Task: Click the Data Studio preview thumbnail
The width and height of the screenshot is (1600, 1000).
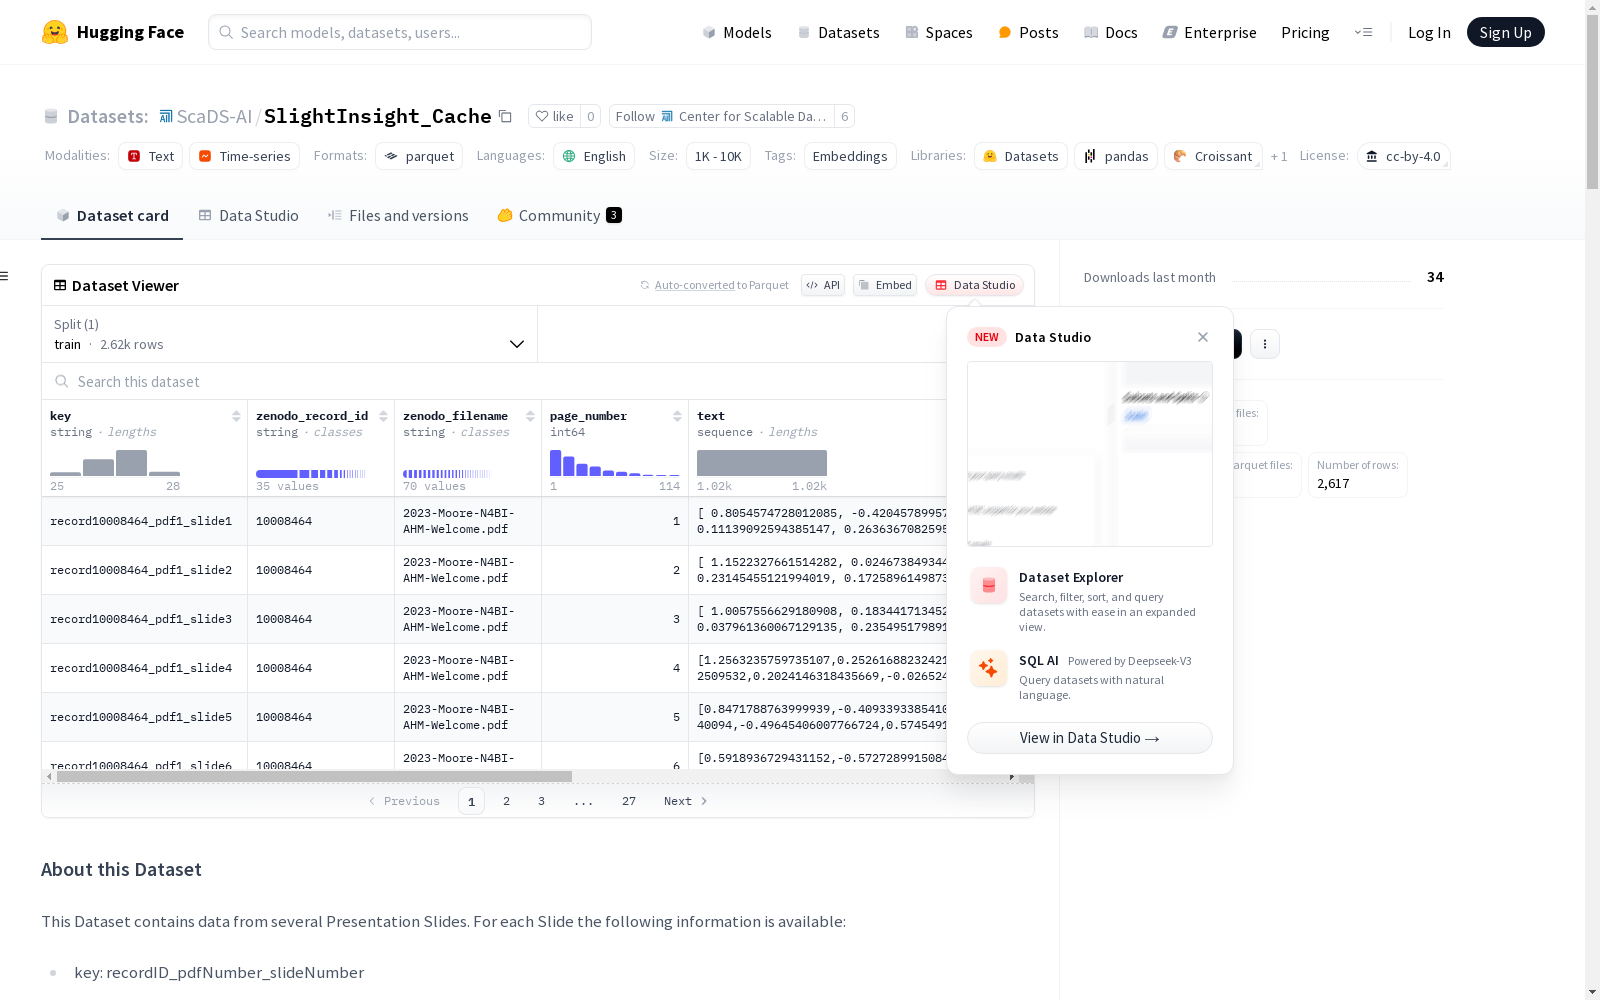Action: click(x=1090, y=454)
